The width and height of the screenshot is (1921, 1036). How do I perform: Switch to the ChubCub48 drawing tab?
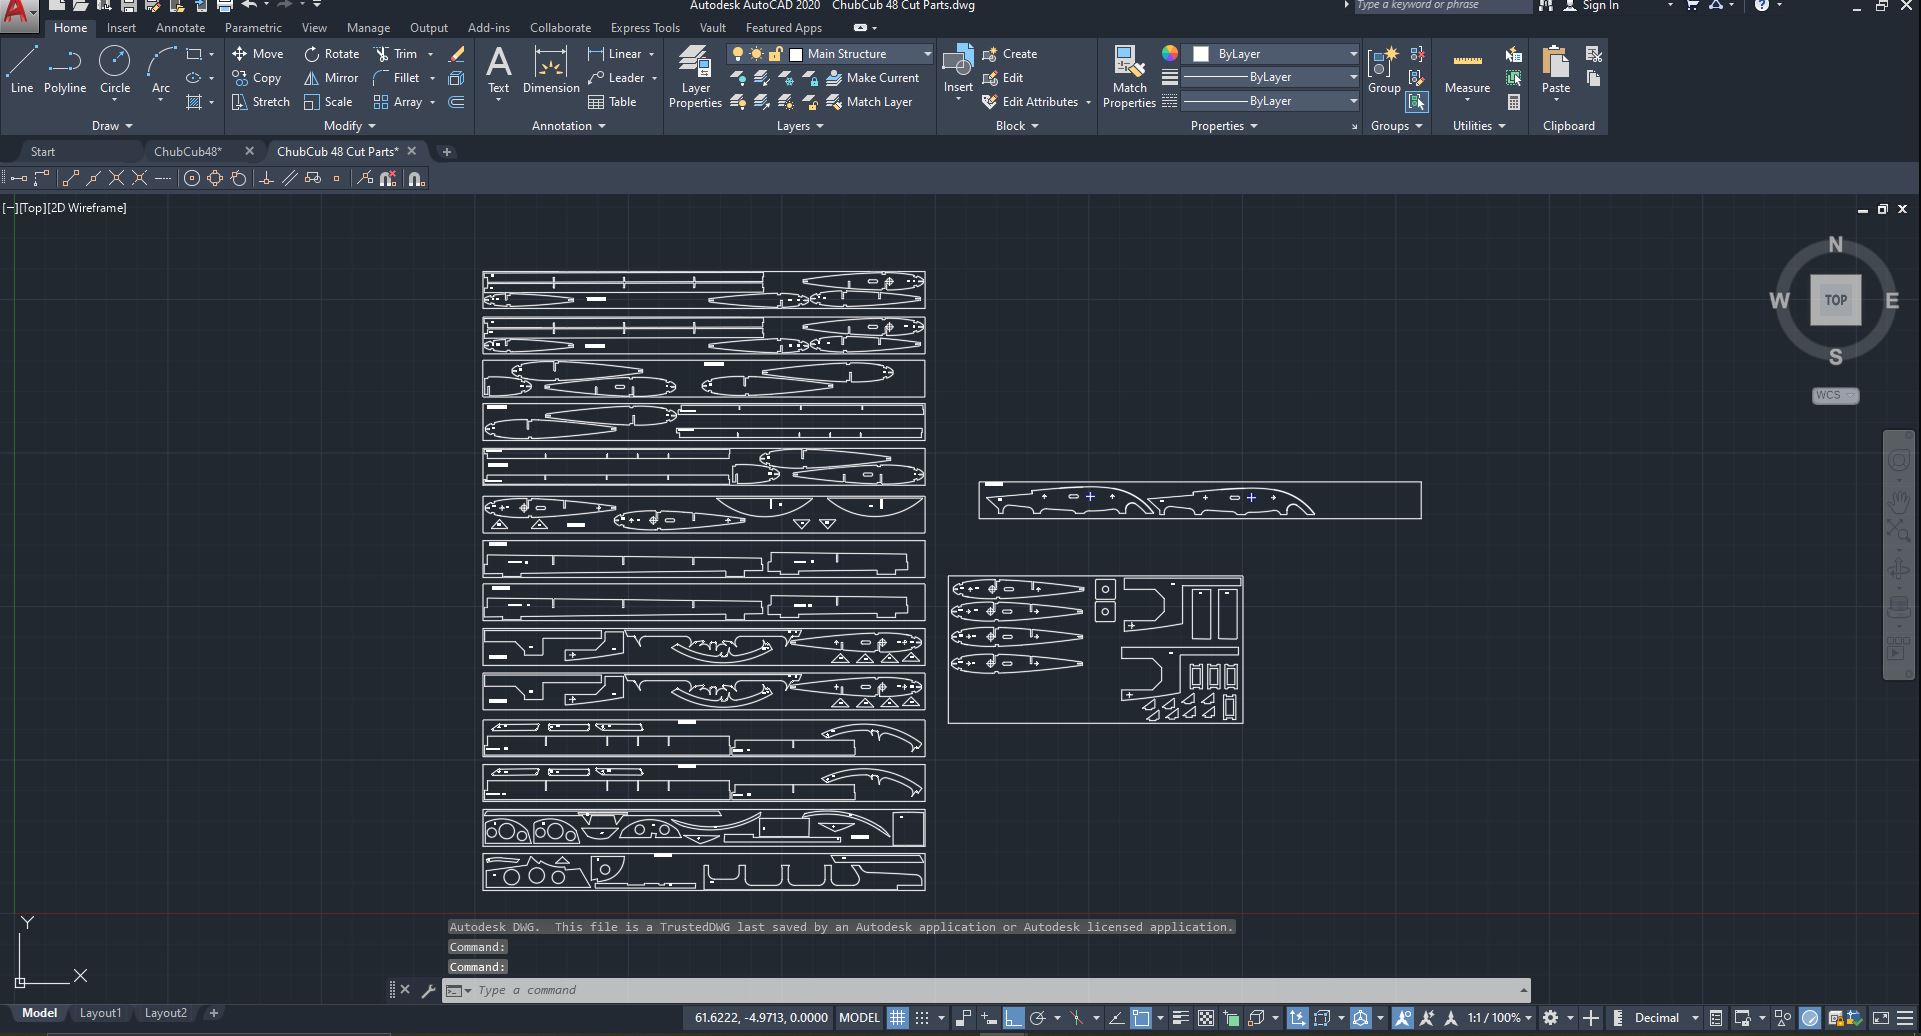coord(188,151)
